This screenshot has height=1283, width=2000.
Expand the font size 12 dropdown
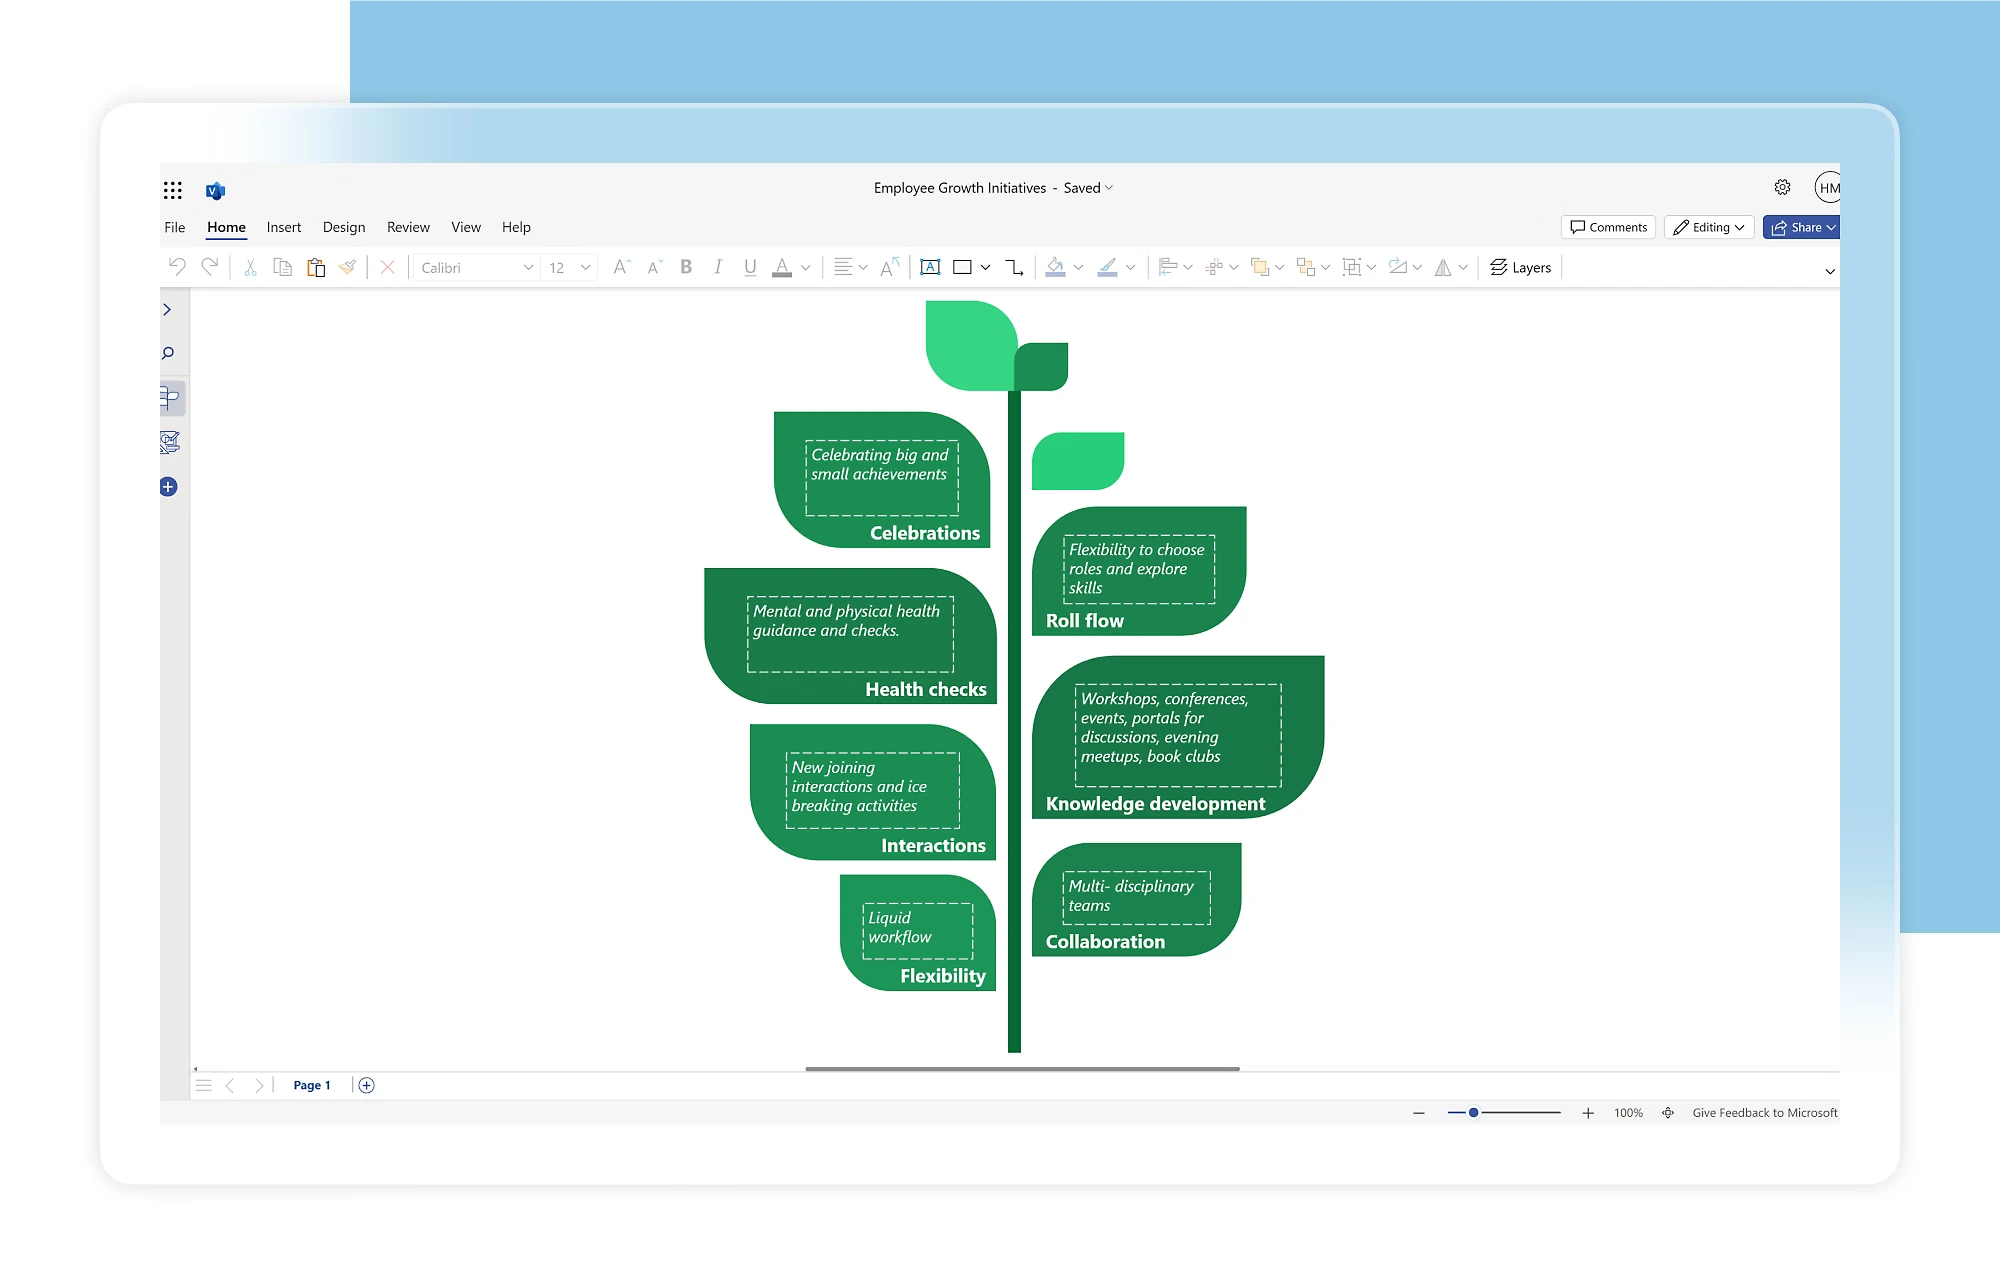(585, 268)
